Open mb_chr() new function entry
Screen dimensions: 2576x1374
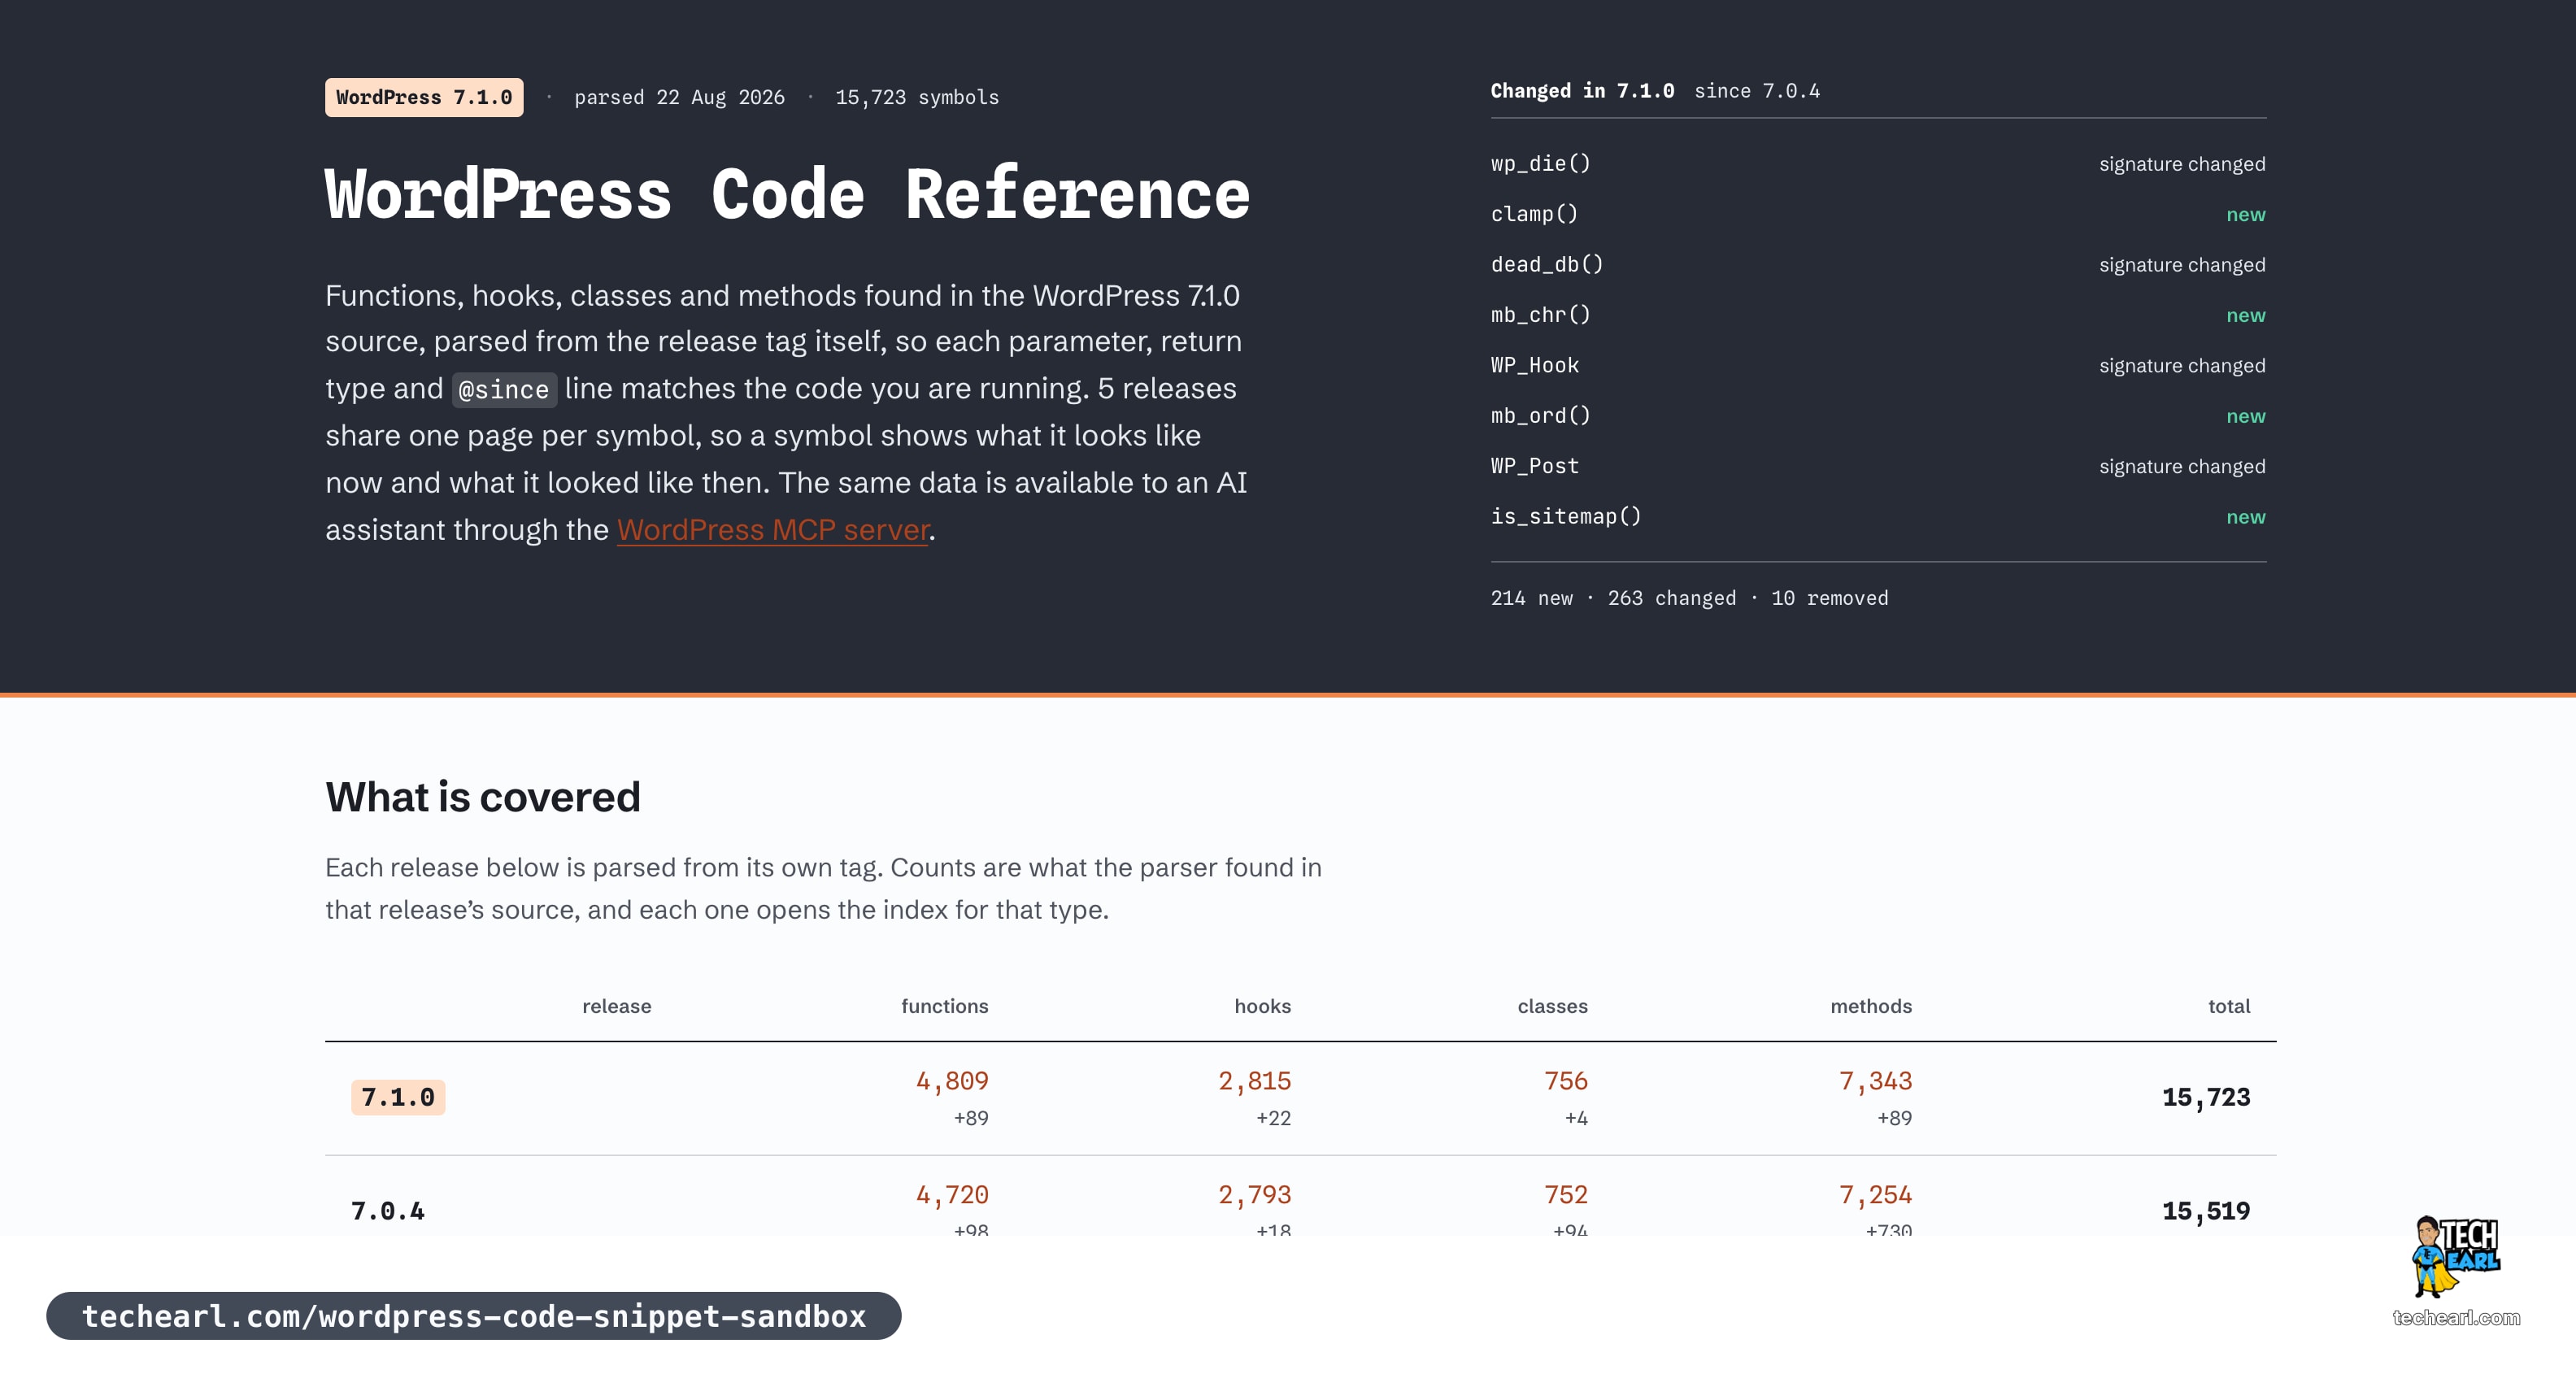point(1540,315)
